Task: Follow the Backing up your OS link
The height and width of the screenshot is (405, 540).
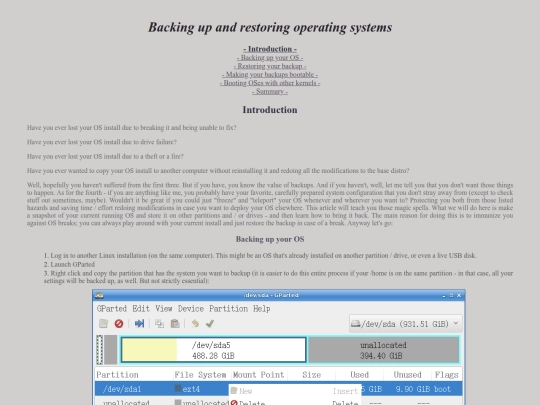Action: [x=270, y=58]
